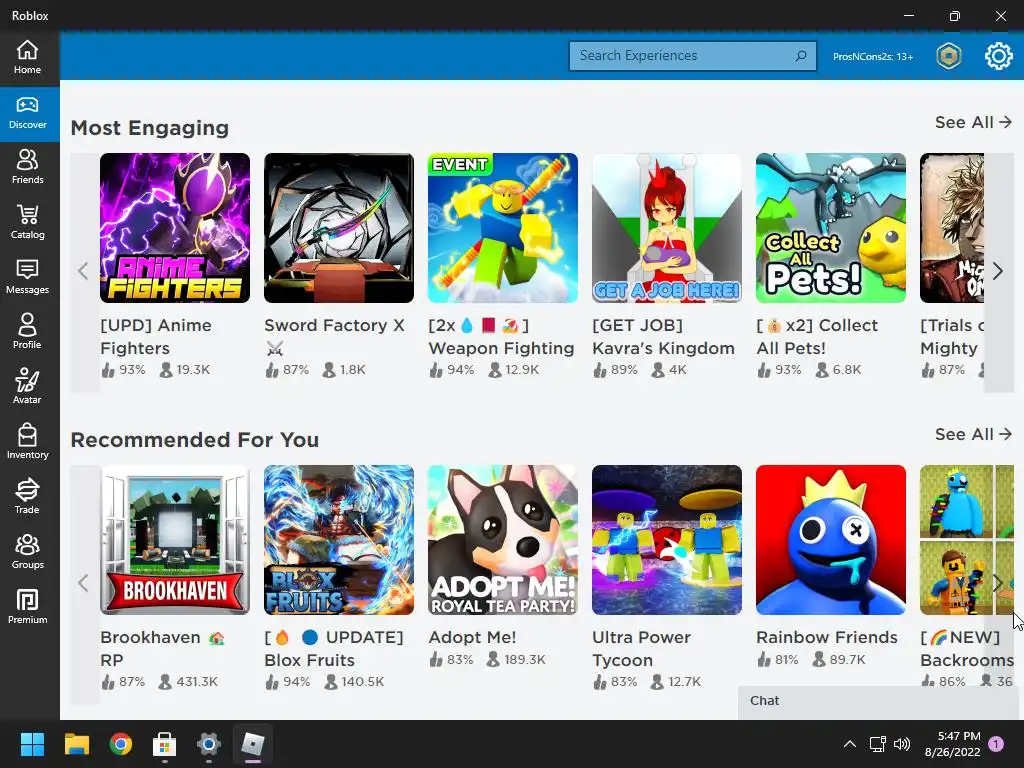
Task: Open your Inventory
Action: [27, 441]
